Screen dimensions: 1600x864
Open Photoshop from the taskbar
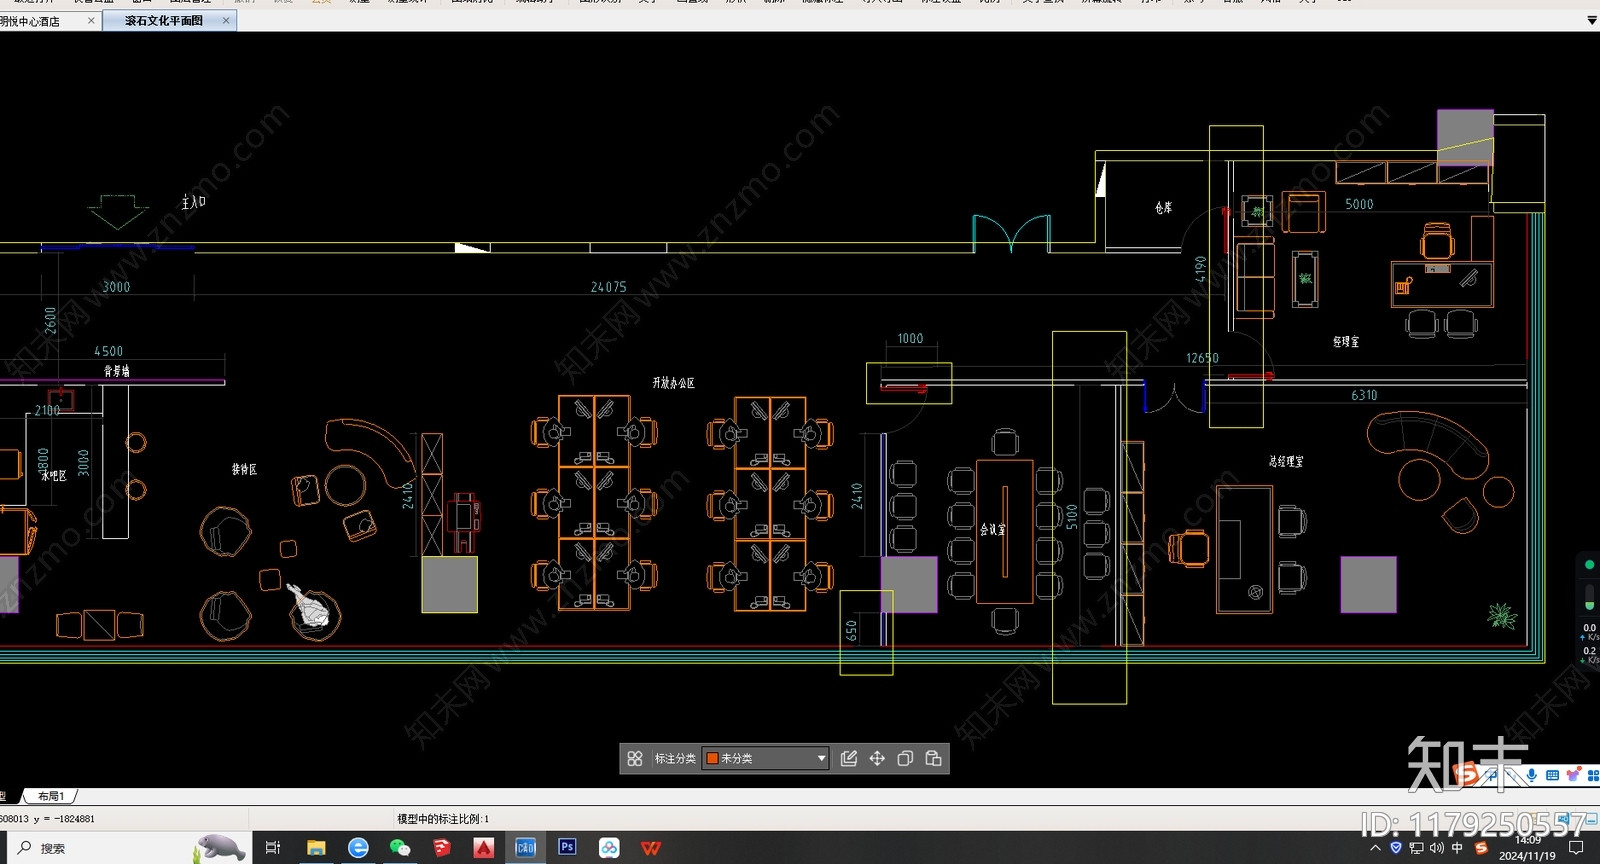(567, 847)
